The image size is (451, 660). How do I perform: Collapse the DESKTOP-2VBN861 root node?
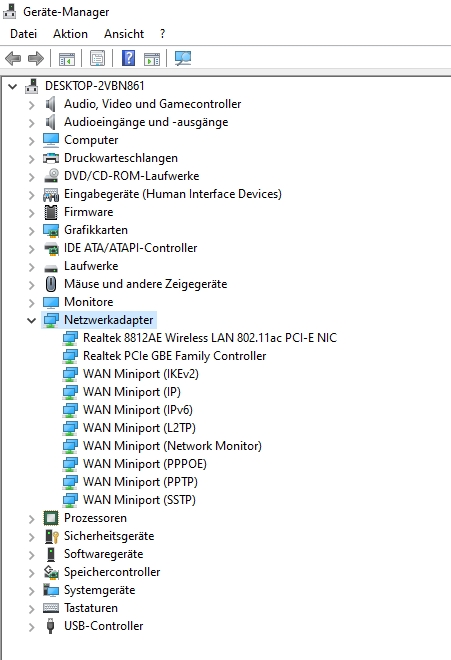[x=13, y=87]
